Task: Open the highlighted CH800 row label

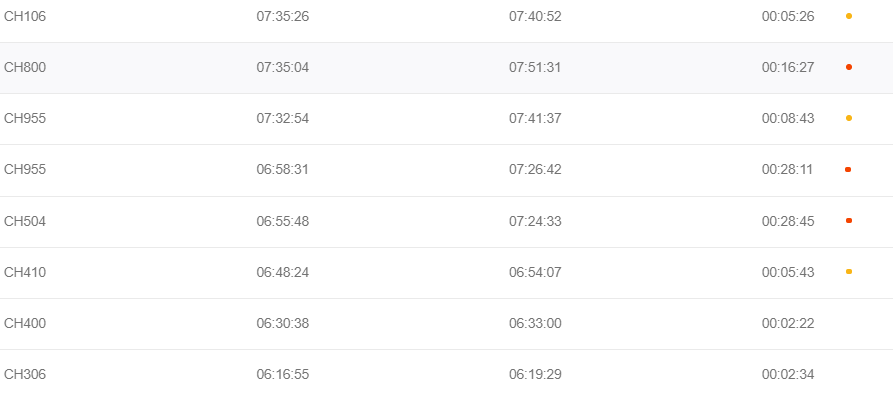Action: click(25, 68)
